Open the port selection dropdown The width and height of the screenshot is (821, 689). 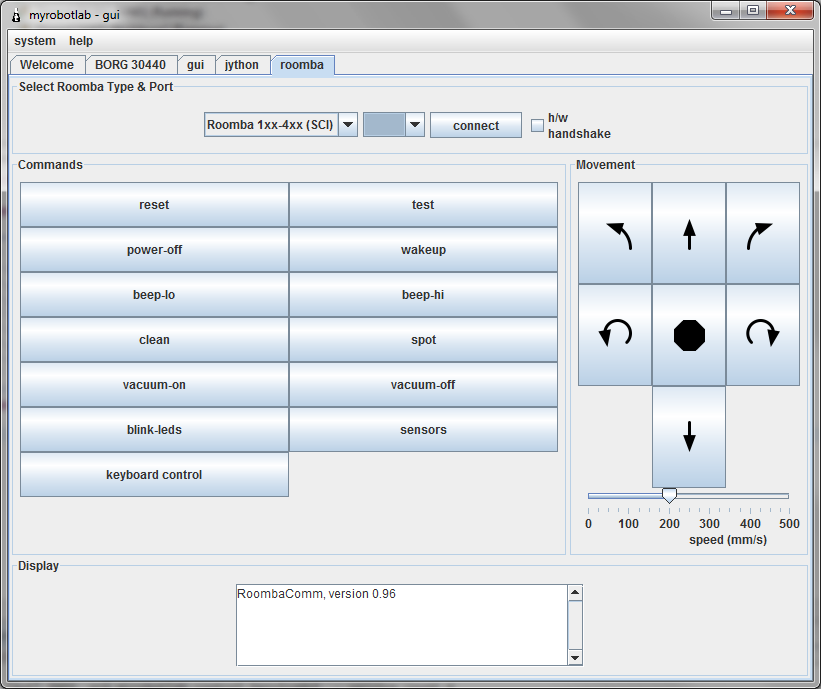pyautogui.click(x=415, y=125)
